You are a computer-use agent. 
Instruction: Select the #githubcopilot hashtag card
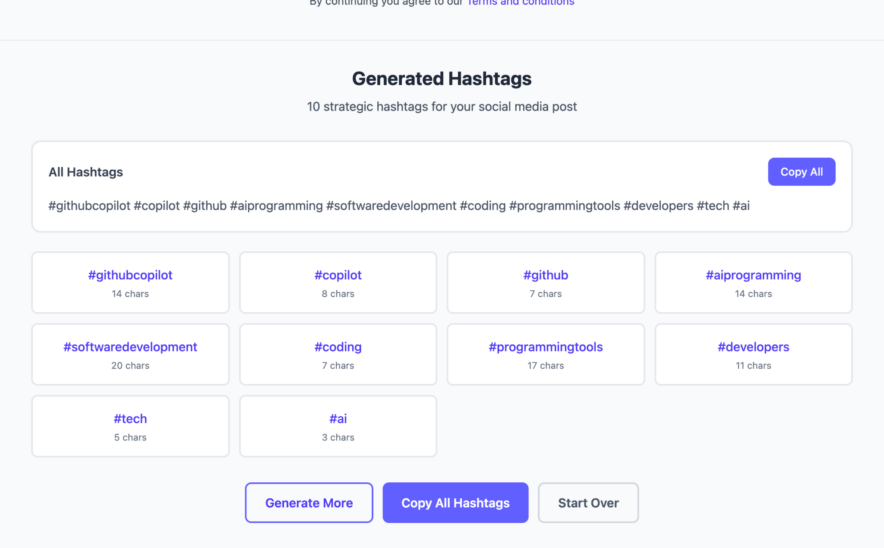click(130, 282)
